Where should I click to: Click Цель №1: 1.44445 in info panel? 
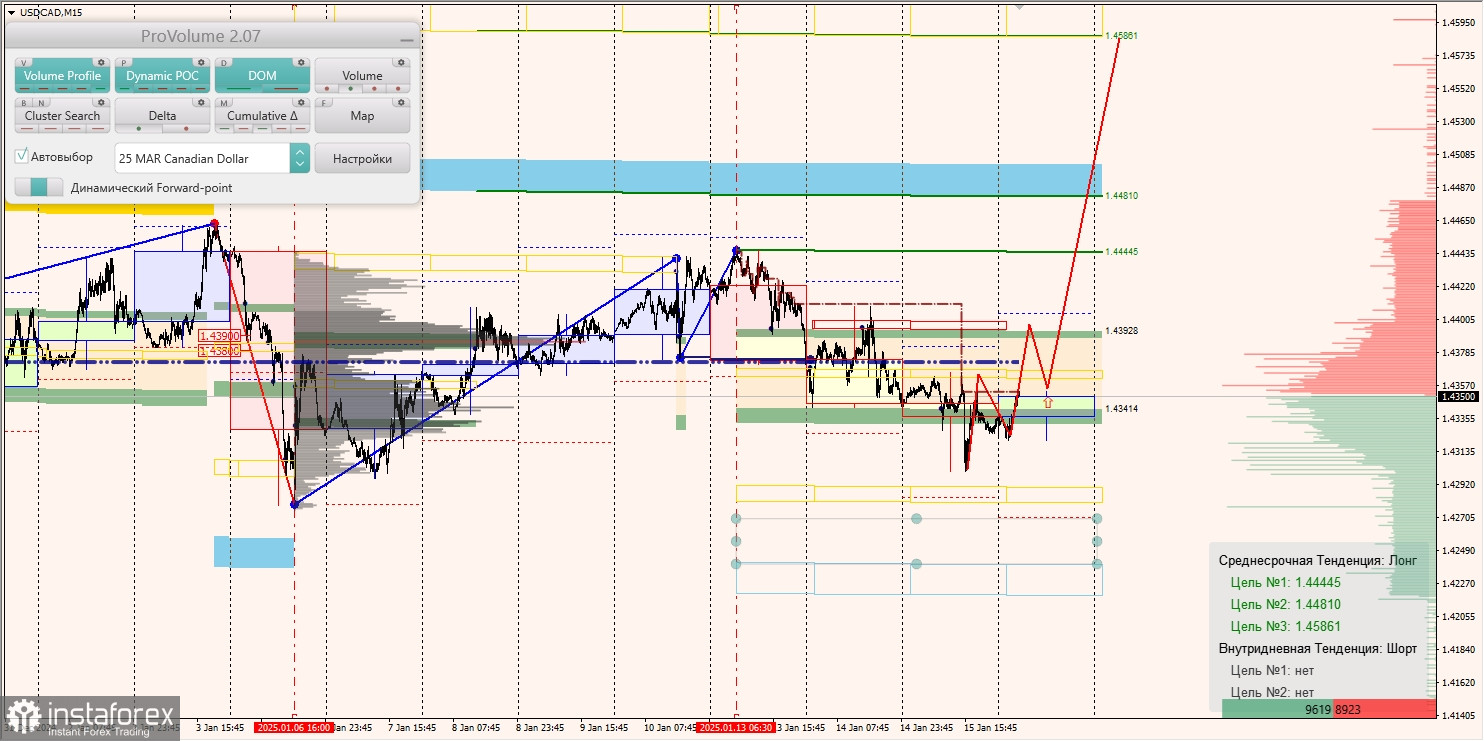1285,582
